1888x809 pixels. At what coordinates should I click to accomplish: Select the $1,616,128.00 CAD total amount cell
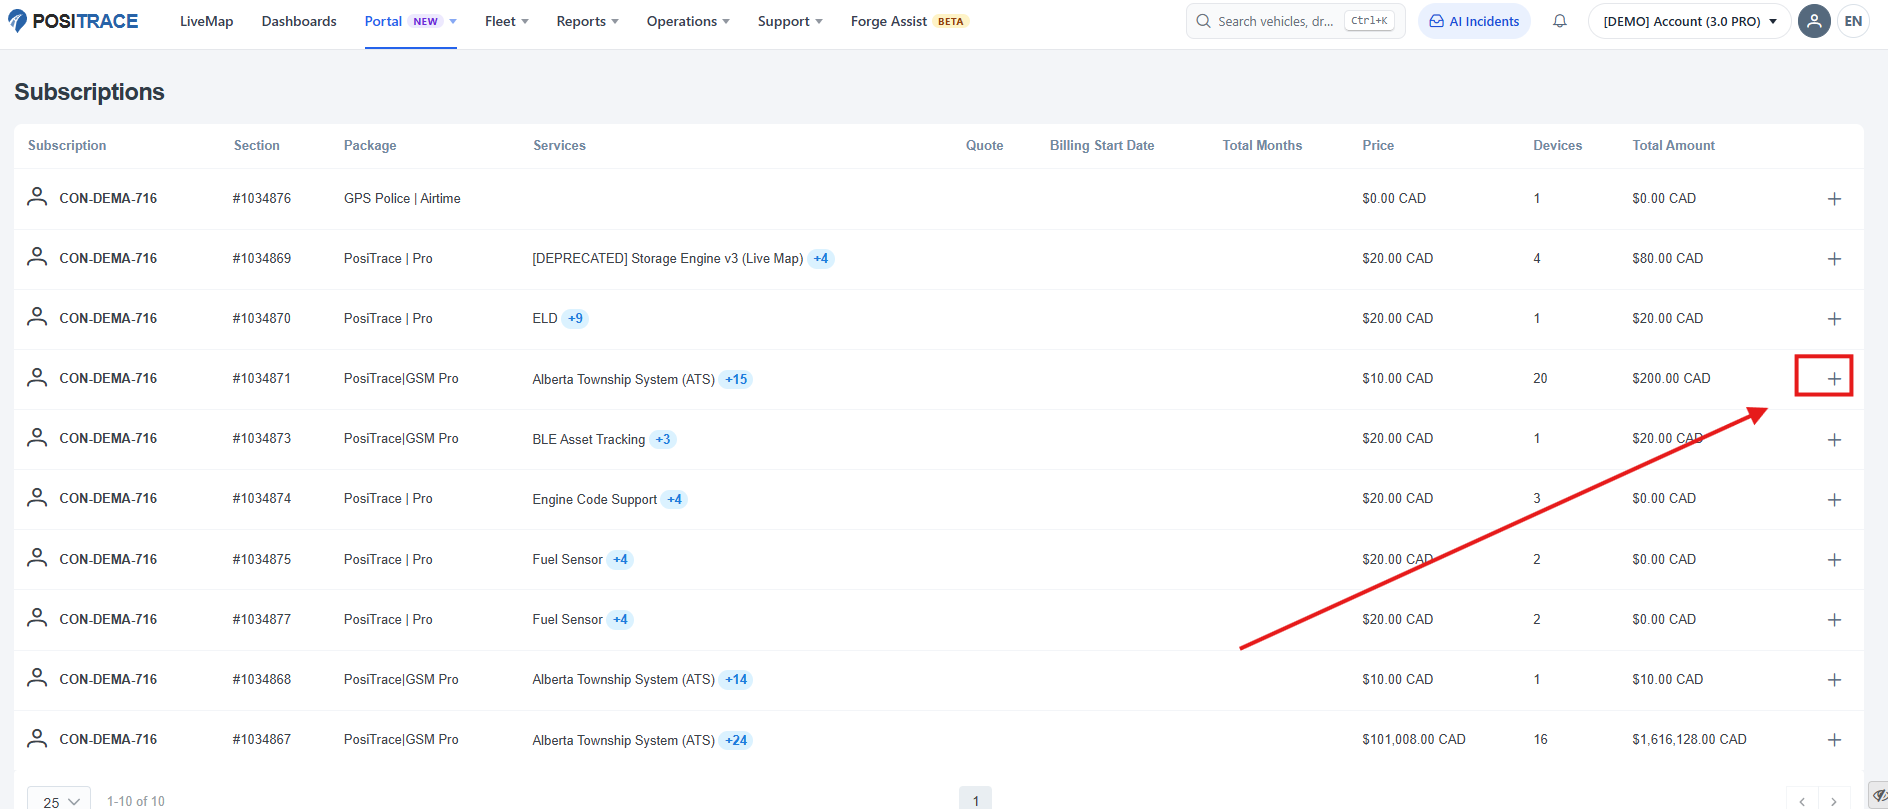tap(1689, 739)
